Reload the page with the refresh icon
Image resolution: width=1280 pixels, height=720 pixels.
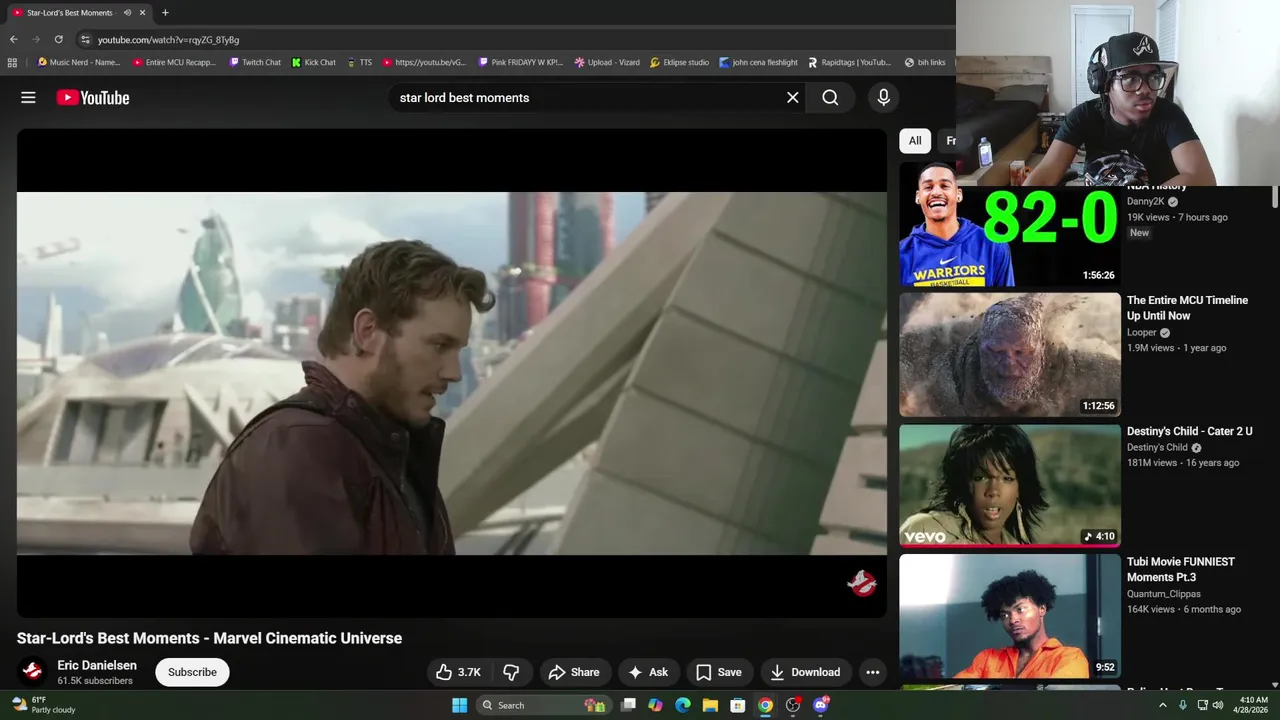[x=58, y=40]
